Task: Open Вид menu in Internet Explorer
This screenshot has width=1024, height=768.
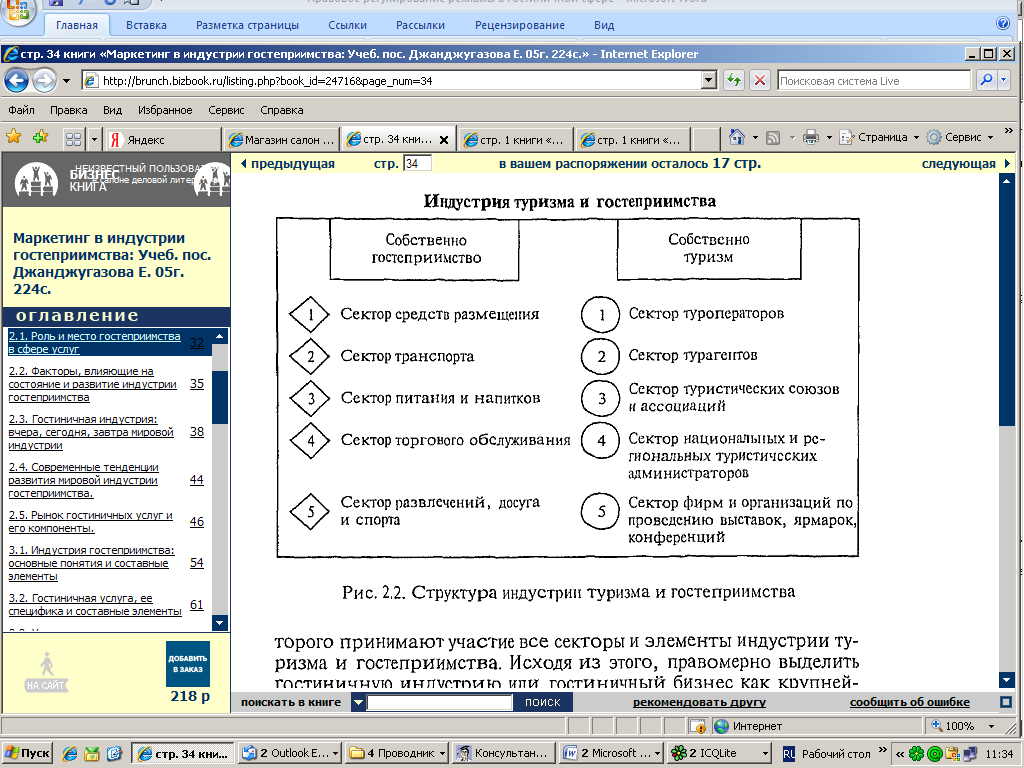Action: coord(112,110)
